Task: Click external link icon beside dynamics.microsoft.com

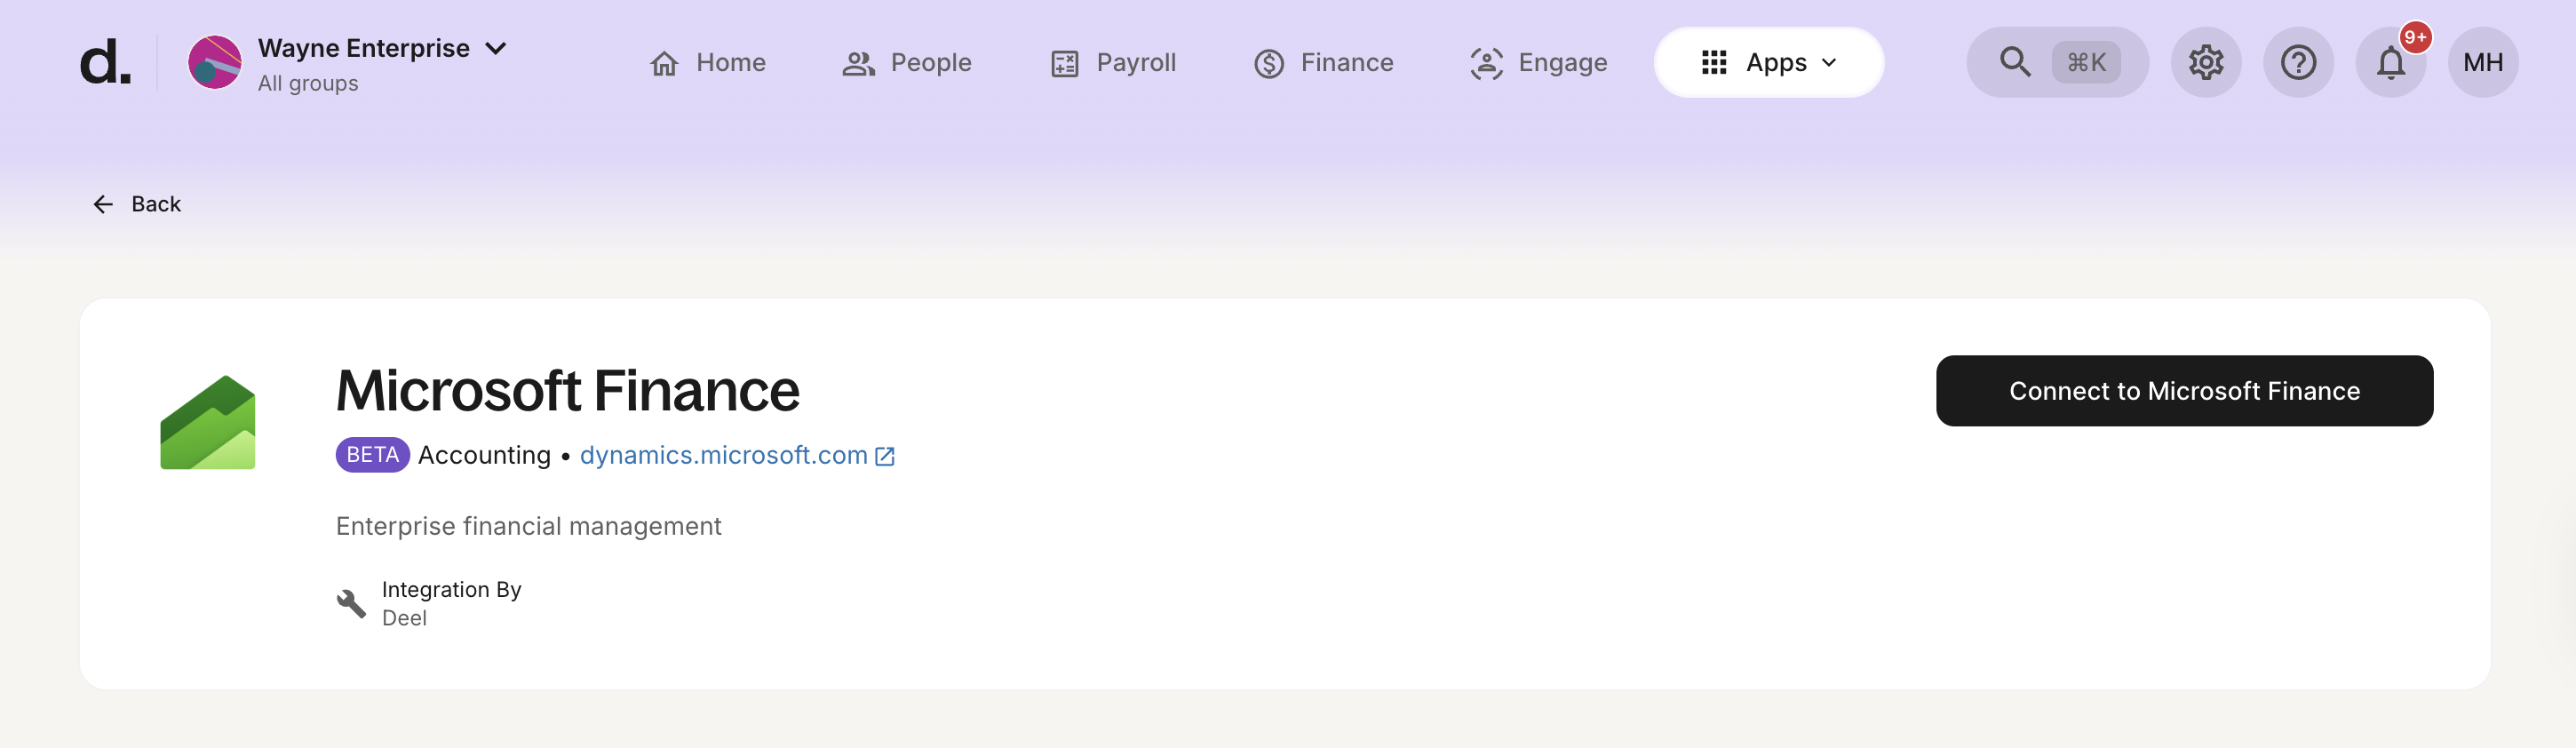Action: point(885,456)
